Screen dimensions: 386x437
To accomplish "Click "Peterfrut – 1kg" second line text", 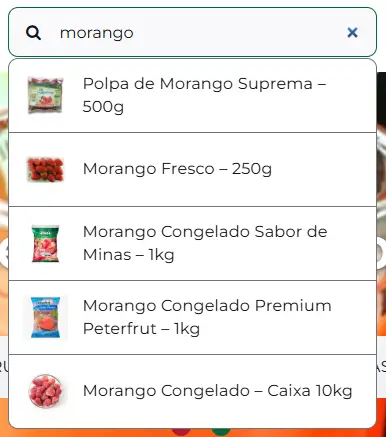I will click(x=141, y=329).
